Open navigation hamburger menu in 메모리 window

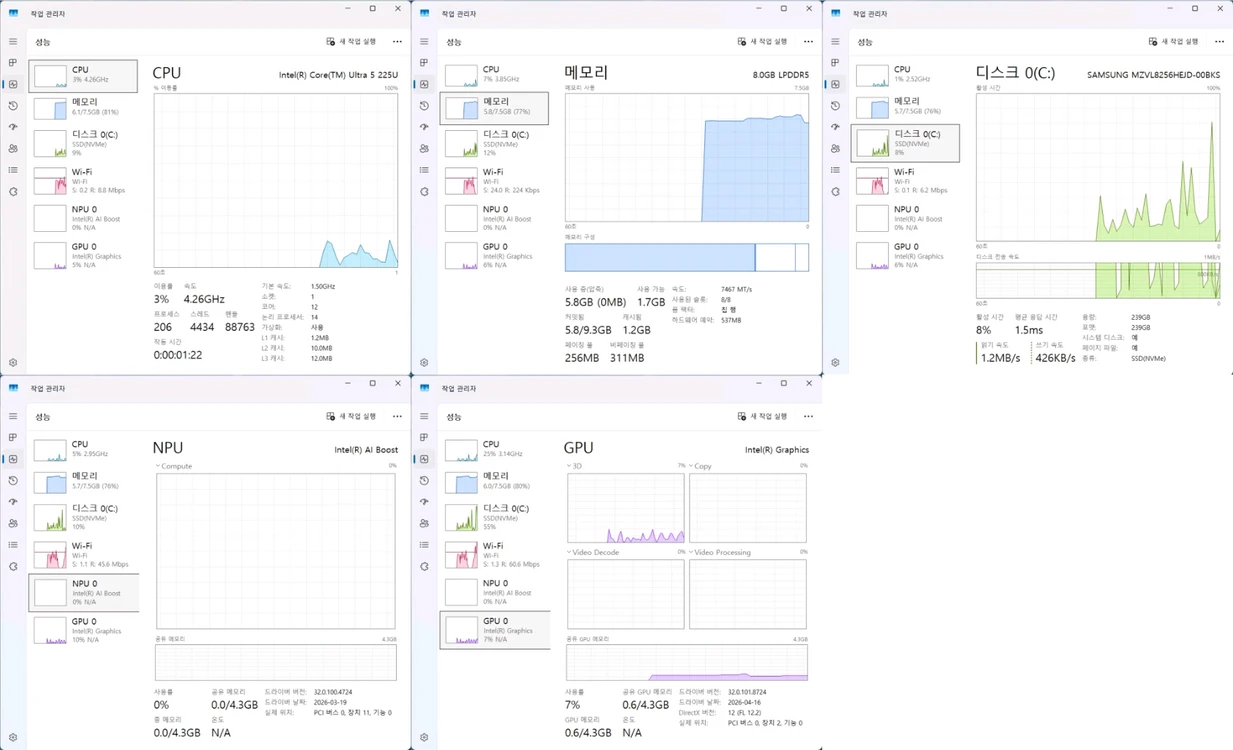point(424,42)
